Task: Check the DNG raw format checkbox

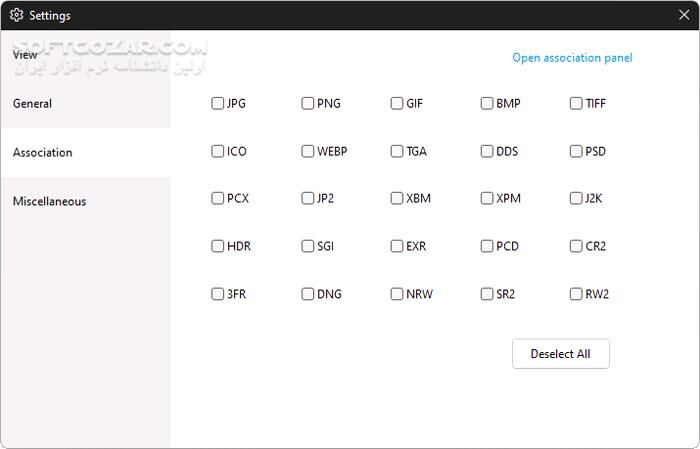Action: point(308,294)
